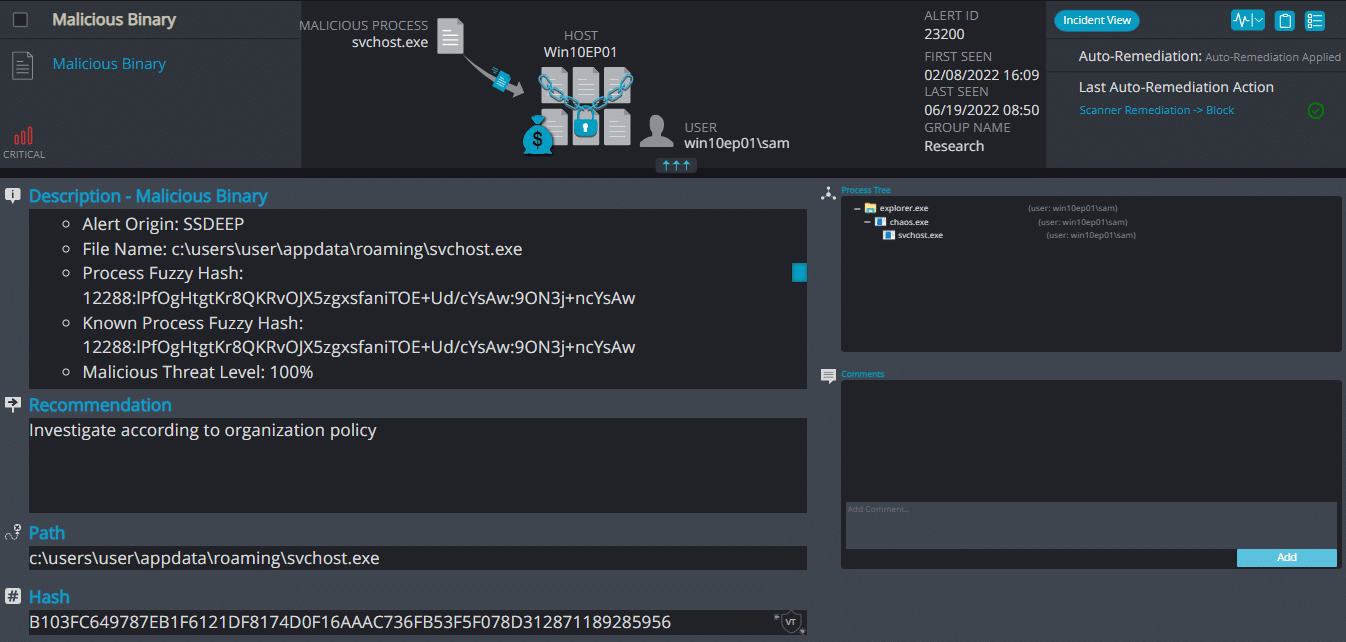The image size is (1346, 642).
Task: Click the Process Tree node icon
Action: (x=828, y=192)
